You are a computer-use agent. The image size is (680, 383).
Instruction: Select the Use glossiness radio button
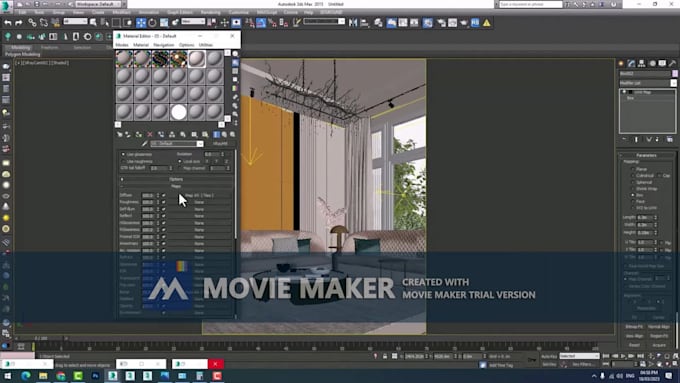point(123,154)
